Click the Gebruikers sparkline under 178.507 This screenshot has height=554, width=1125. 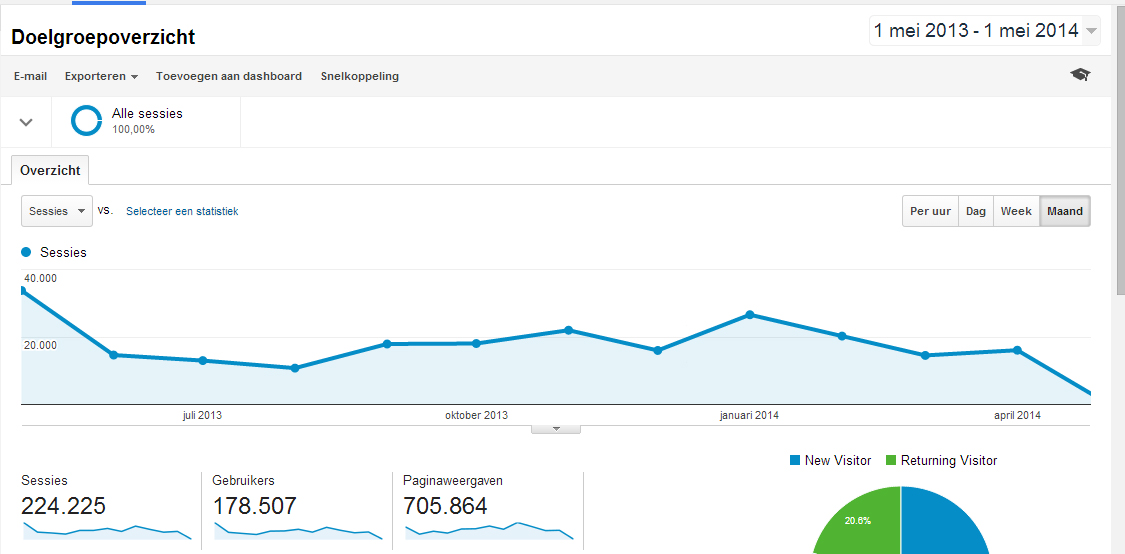298,531
